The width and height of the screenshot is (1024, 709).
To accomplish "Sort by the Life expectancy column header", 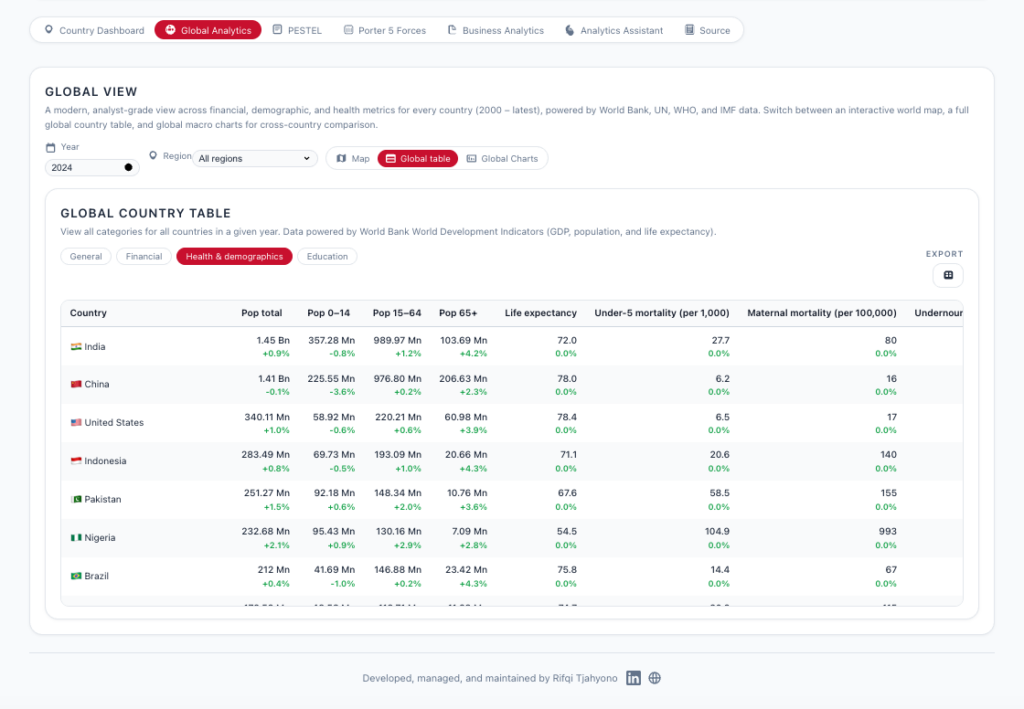I will (540, 313).
